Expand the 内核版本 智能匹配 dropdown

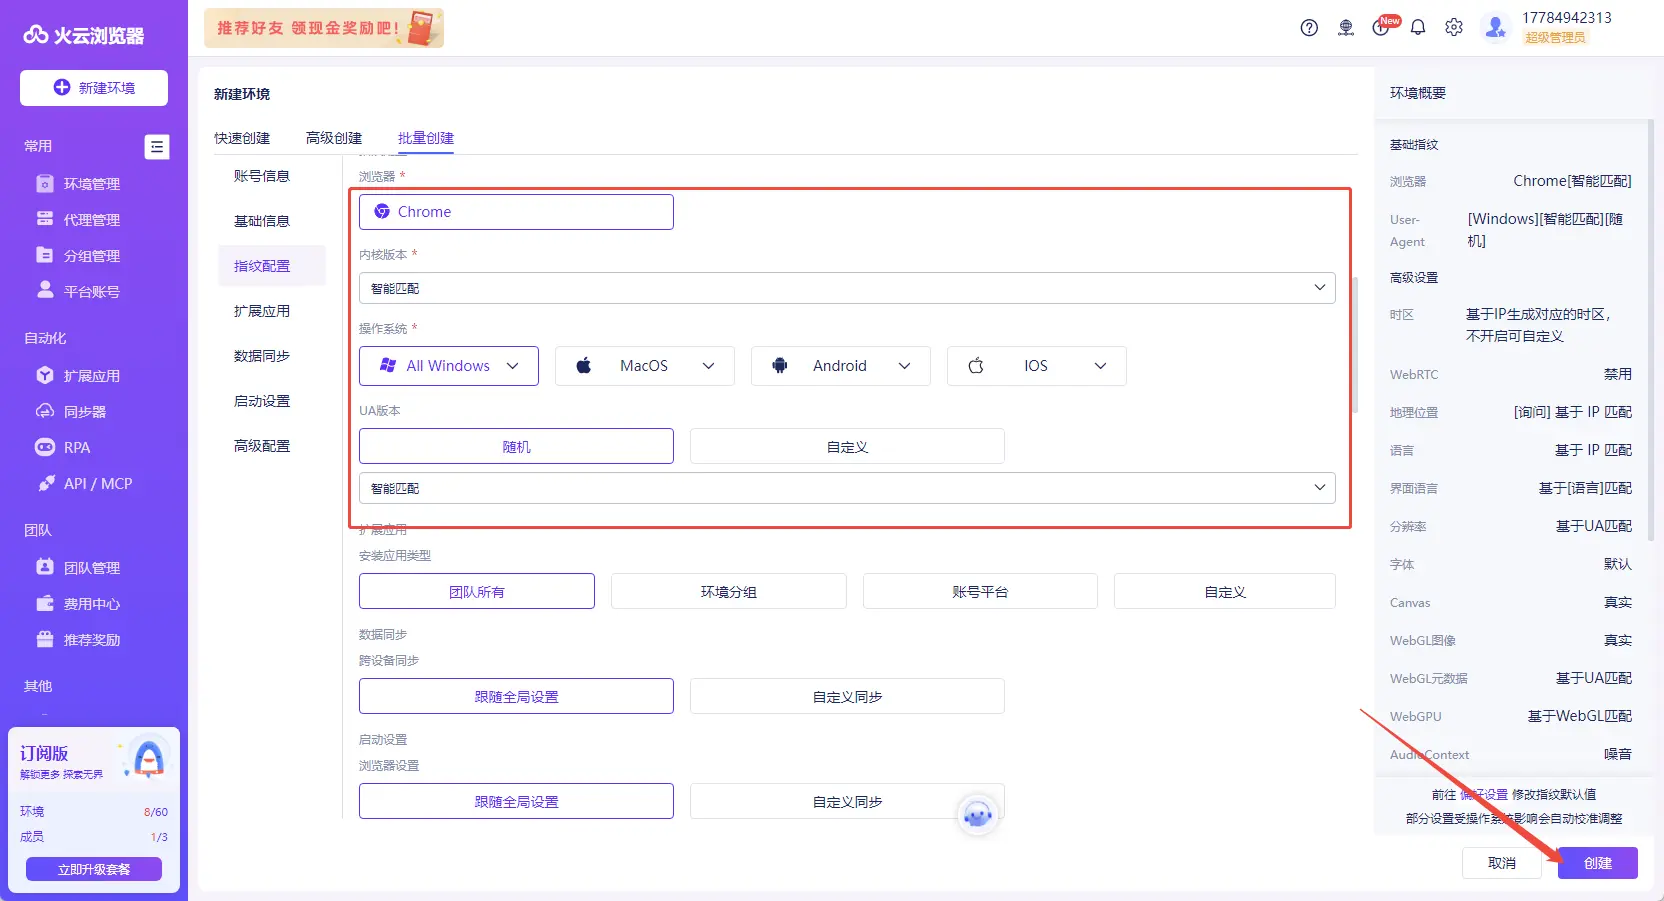(847, 288)
